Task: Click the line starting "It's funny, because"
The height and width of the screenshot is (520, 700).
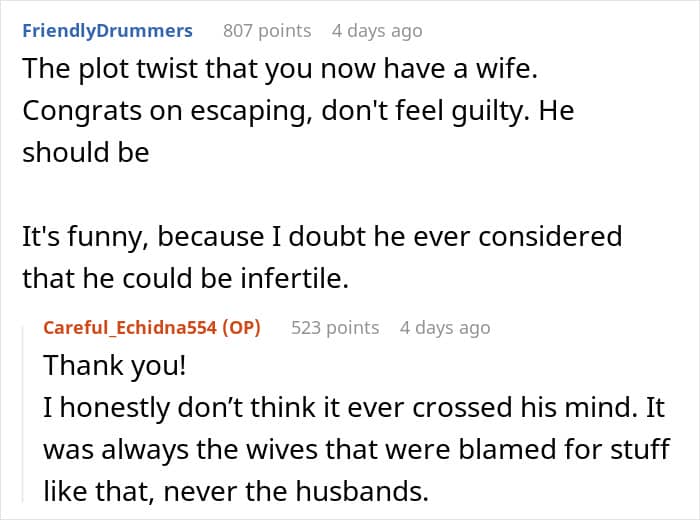Action: (322, 237)
